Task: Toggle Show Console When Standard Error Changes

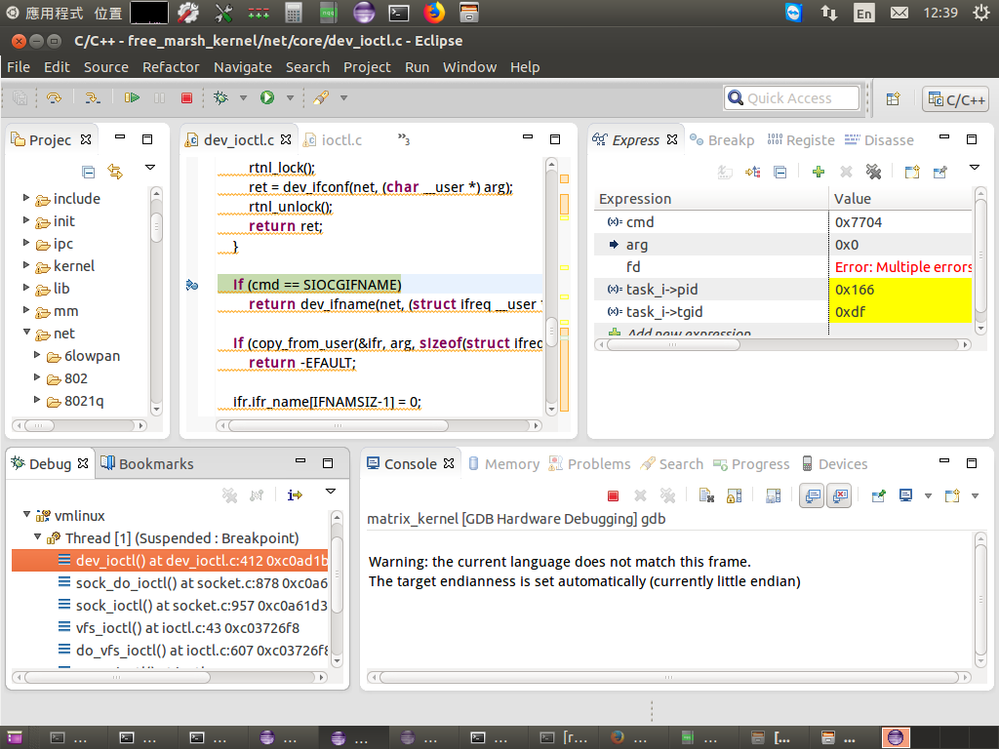Action: click(840, 496)
